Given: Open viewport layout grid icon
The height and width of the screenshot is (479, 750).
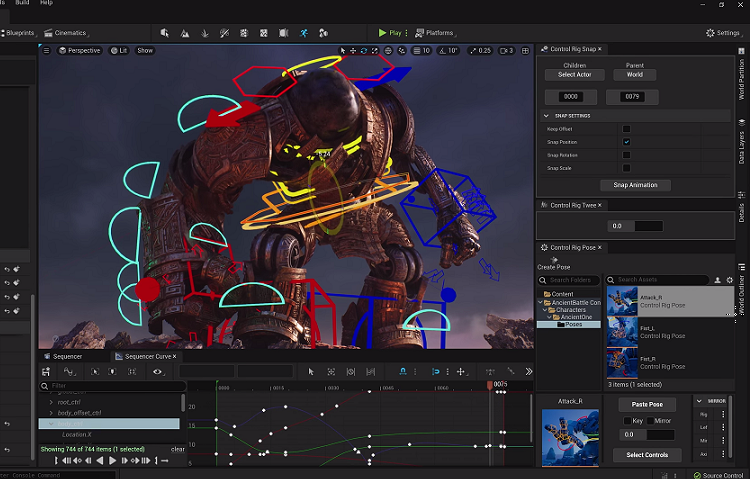Looking at the screenshot, I should point(525,51).
